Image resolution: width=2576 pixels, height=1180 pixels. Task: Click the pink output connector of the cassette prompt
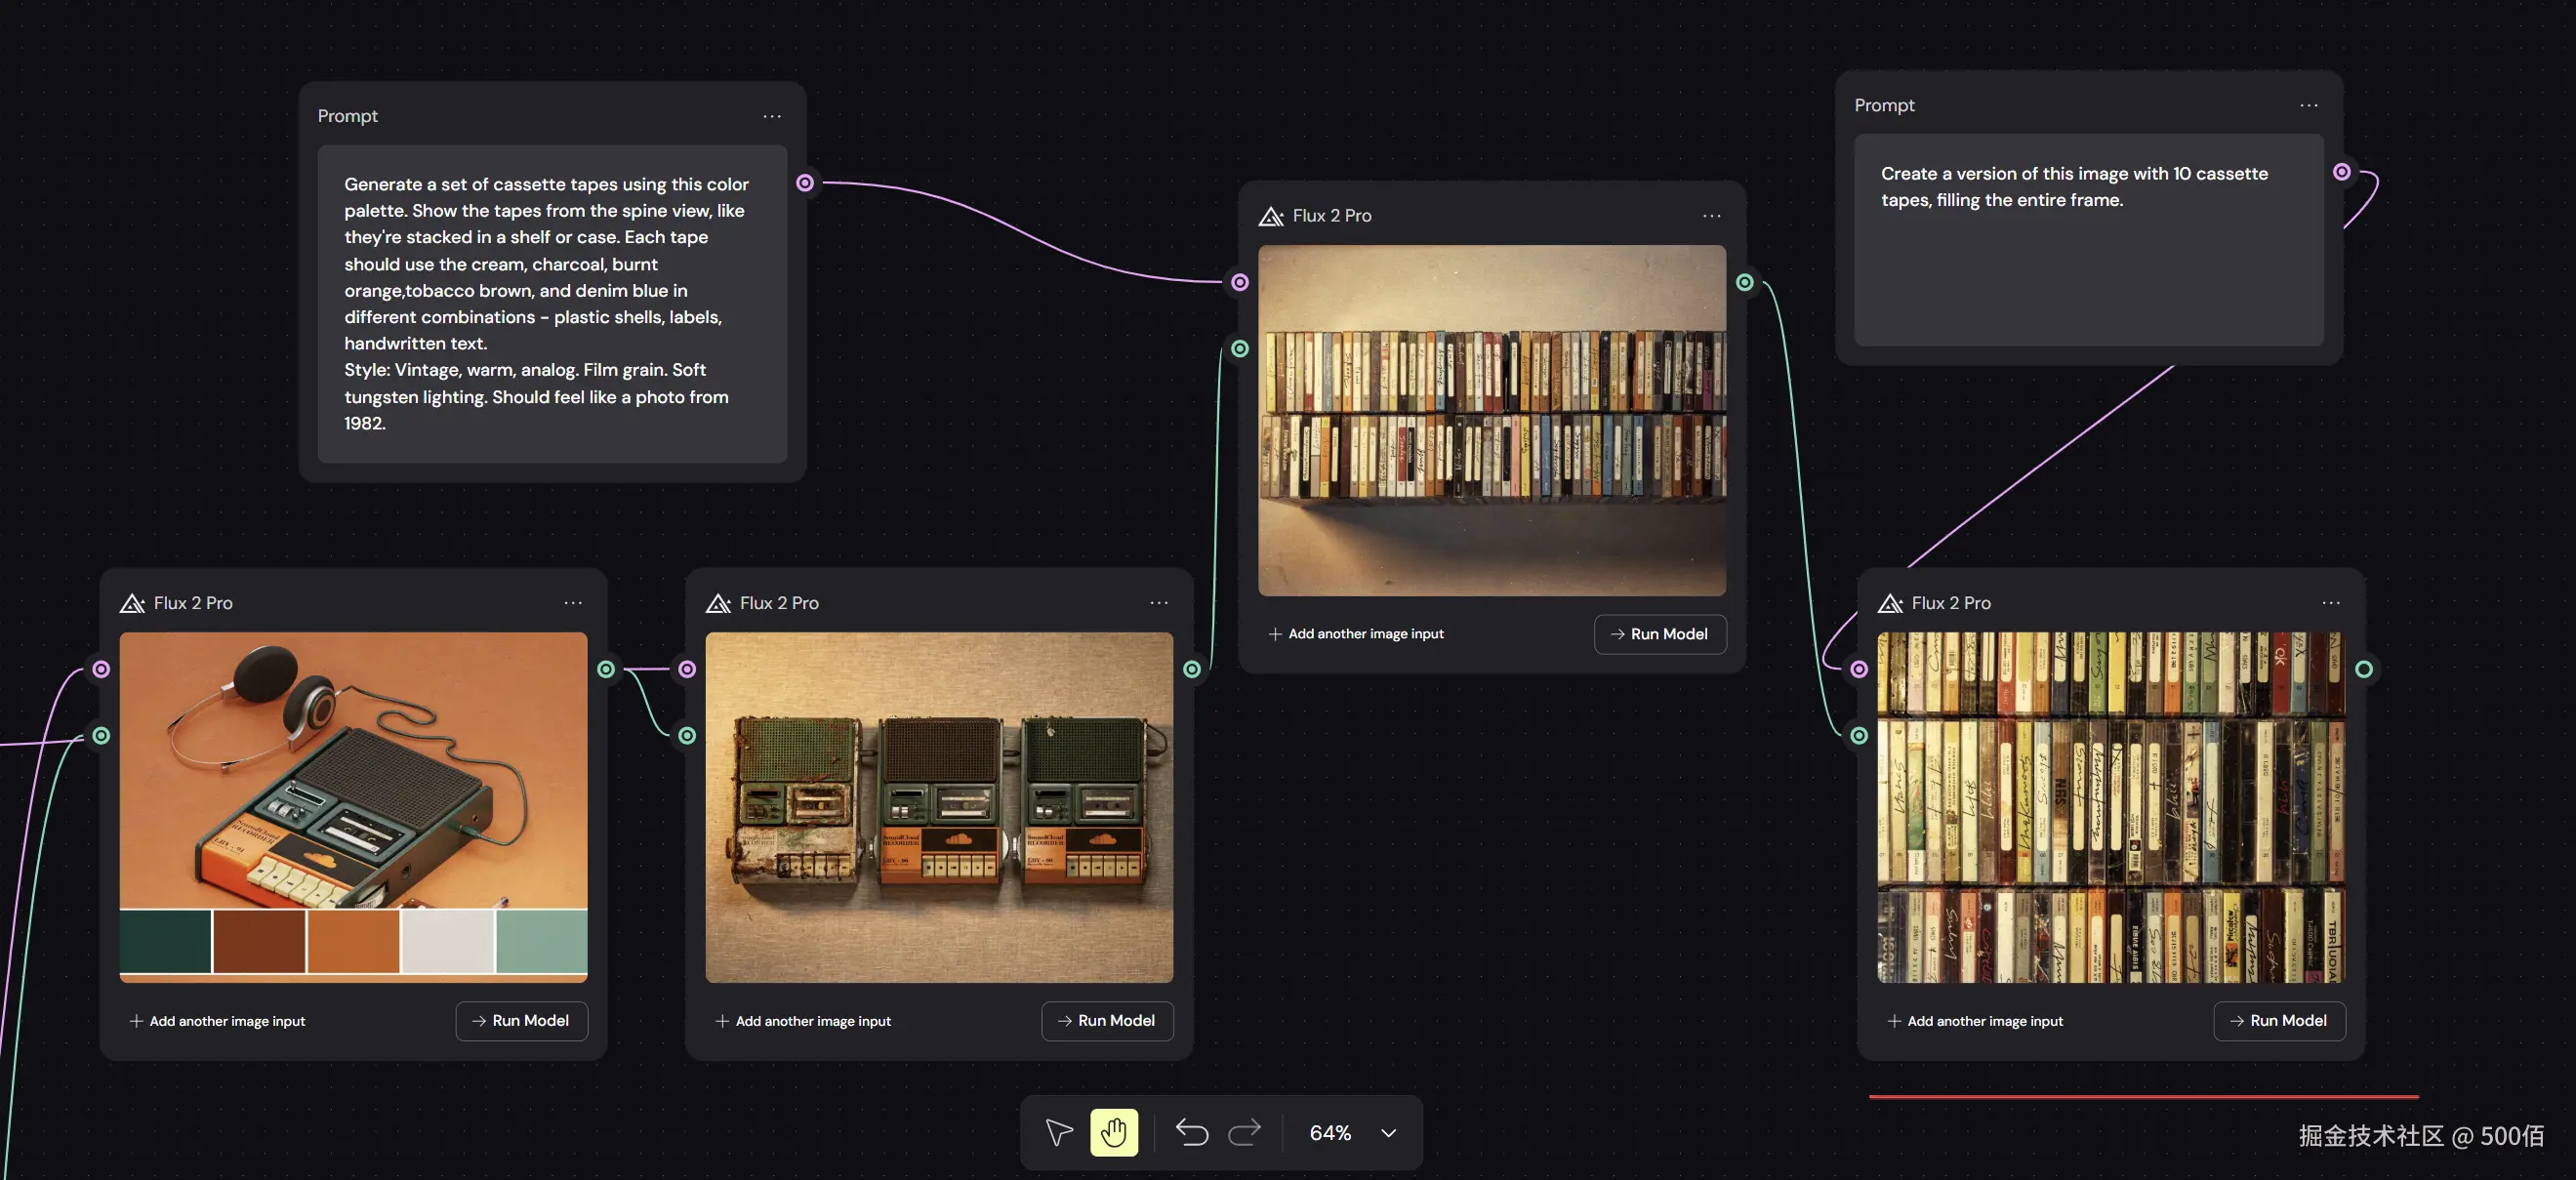[805, 183]
